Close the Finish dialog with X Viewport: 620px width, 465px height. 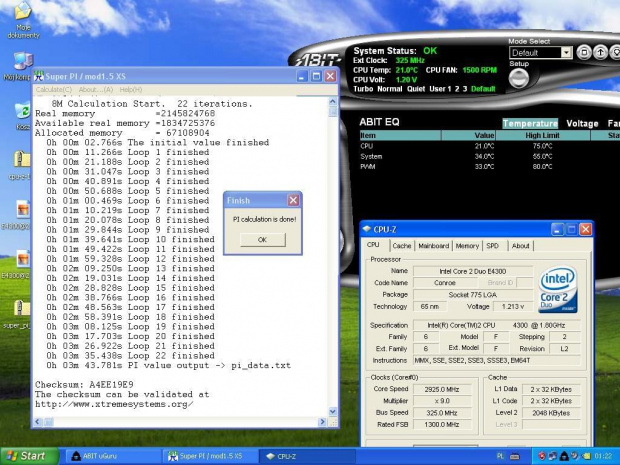point(293,200)
